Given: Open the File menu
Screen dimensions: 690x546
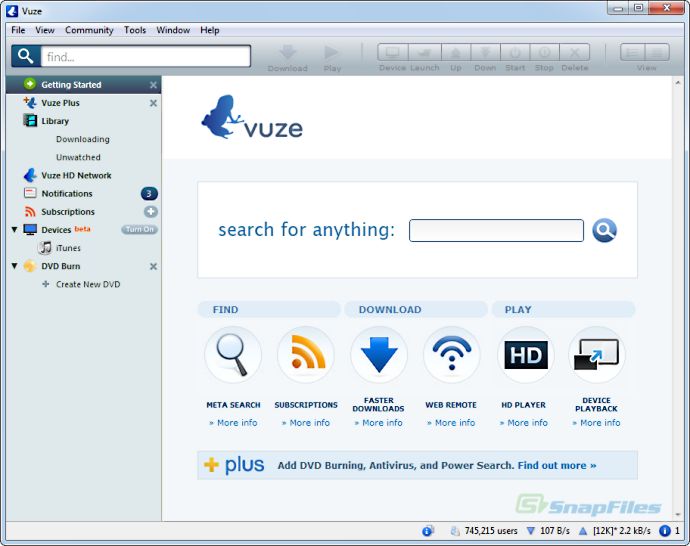Looking at the screenshot, I should (18, 30).
